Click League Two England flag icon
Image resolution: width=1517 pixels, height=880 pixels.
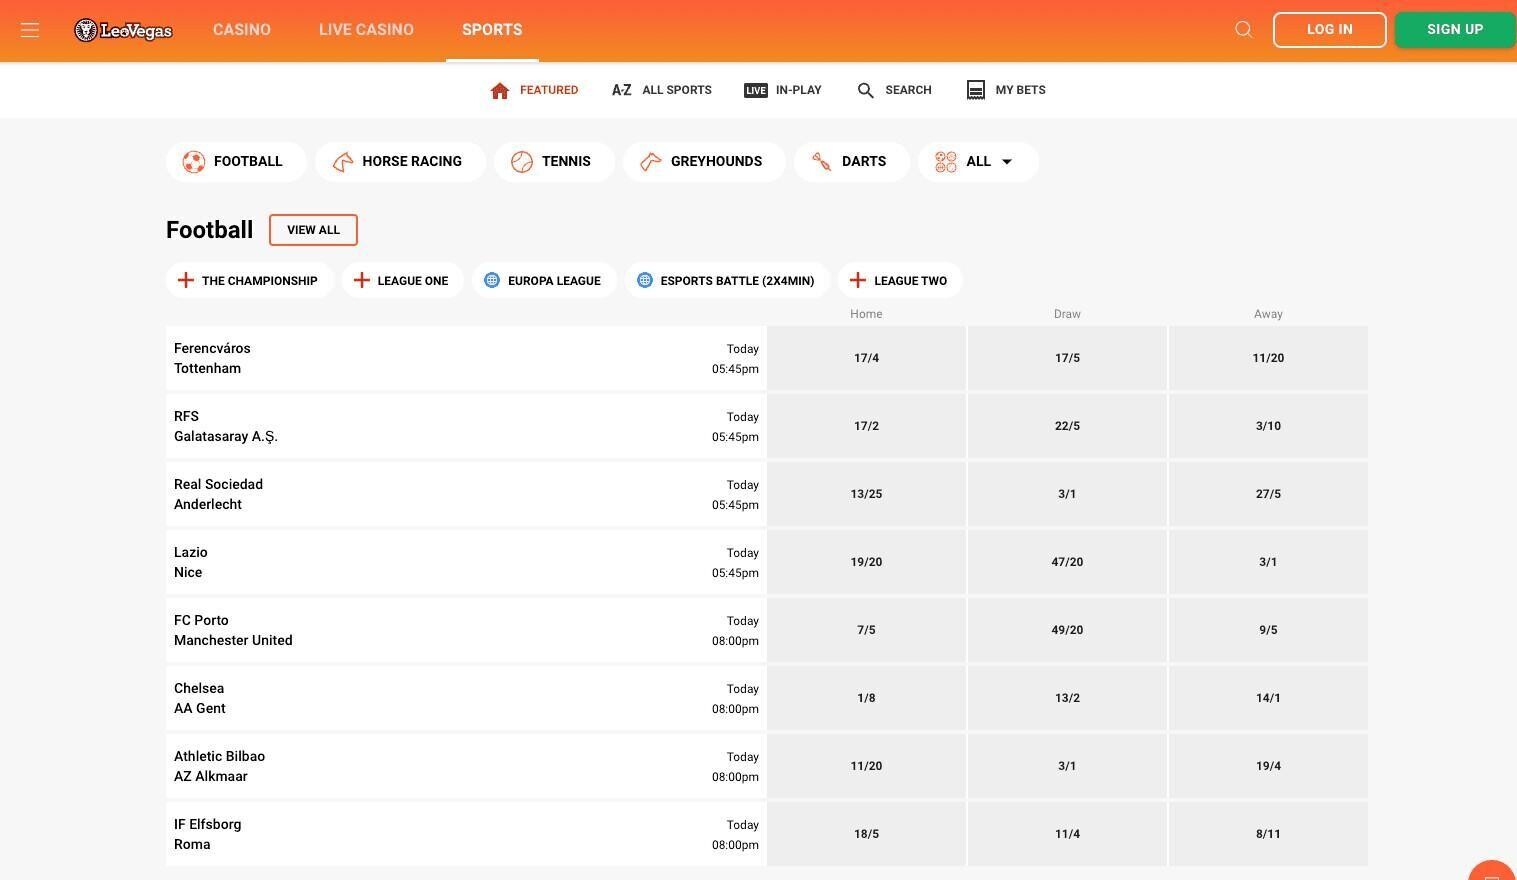tap(858, 281)
